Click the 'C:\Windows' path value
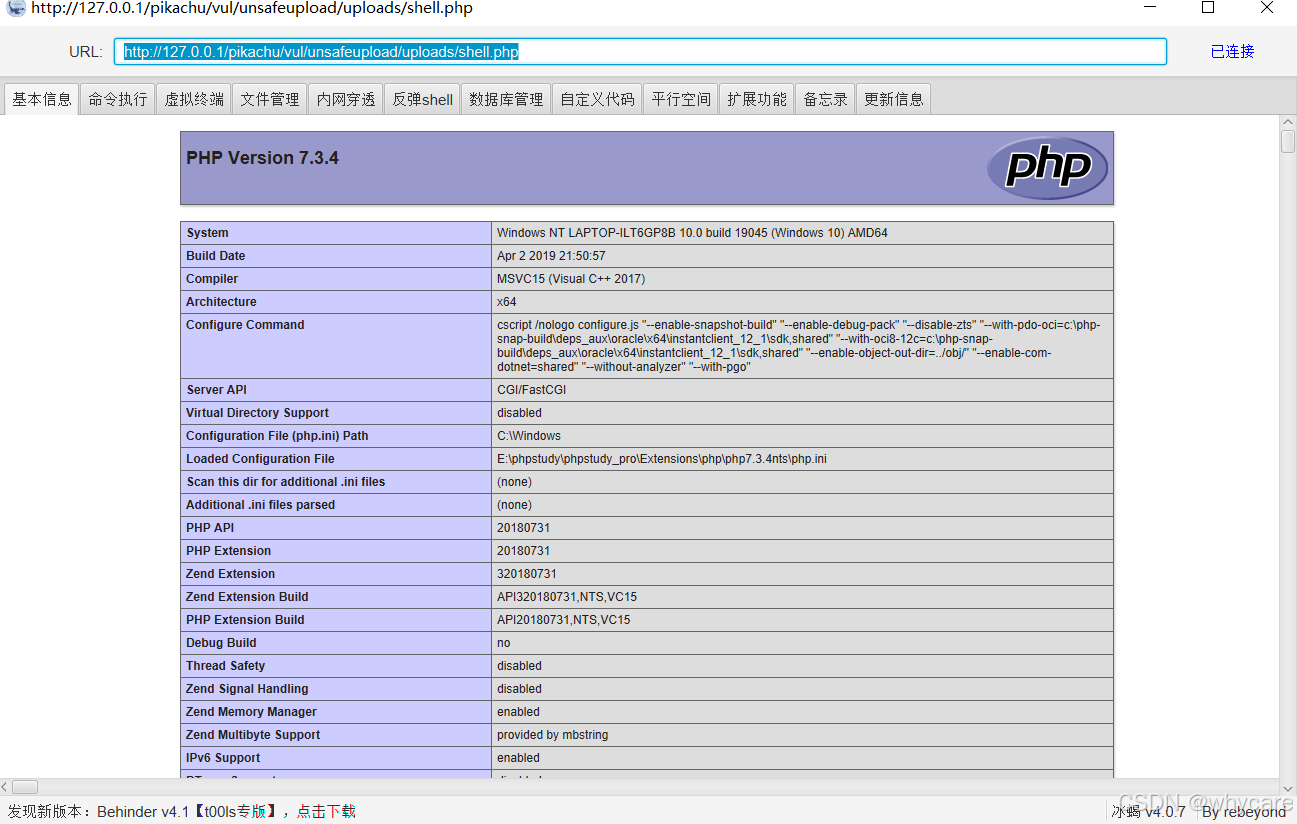Viewport: 1297px width, 824px height. 529,436
